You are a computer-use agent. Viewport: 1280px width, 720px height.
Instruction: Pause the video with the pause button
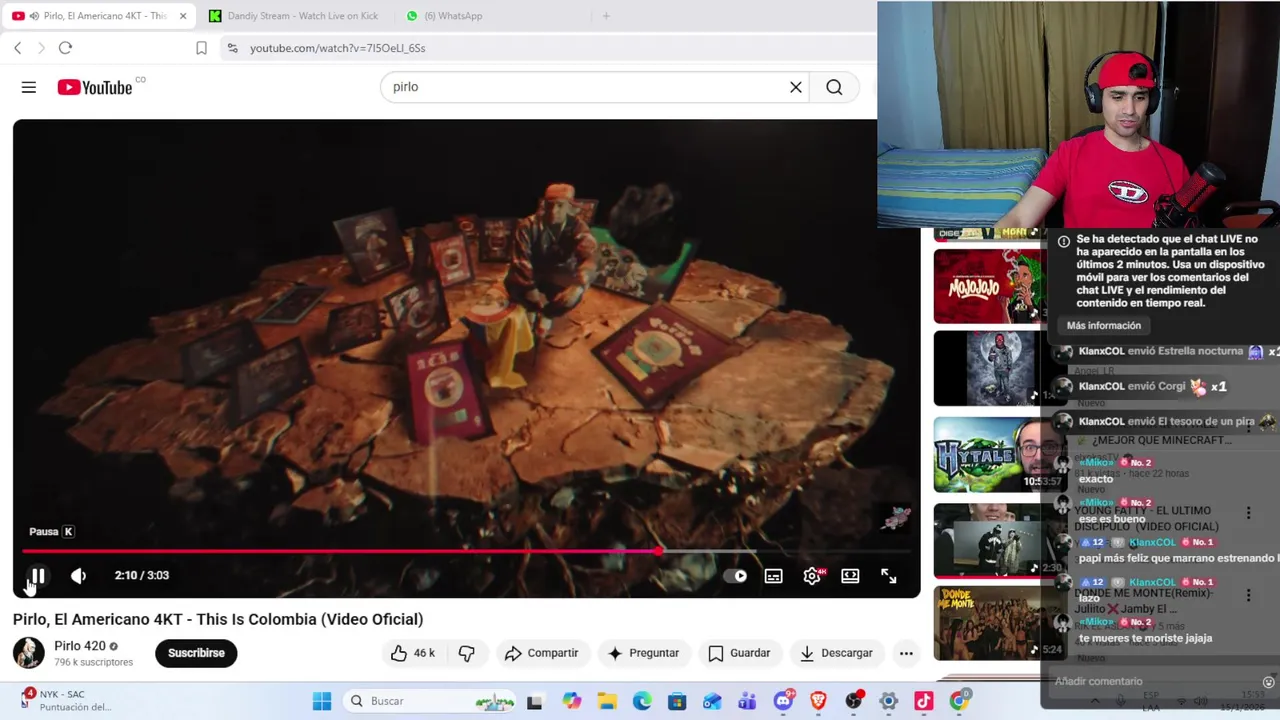tap(37, 575)
